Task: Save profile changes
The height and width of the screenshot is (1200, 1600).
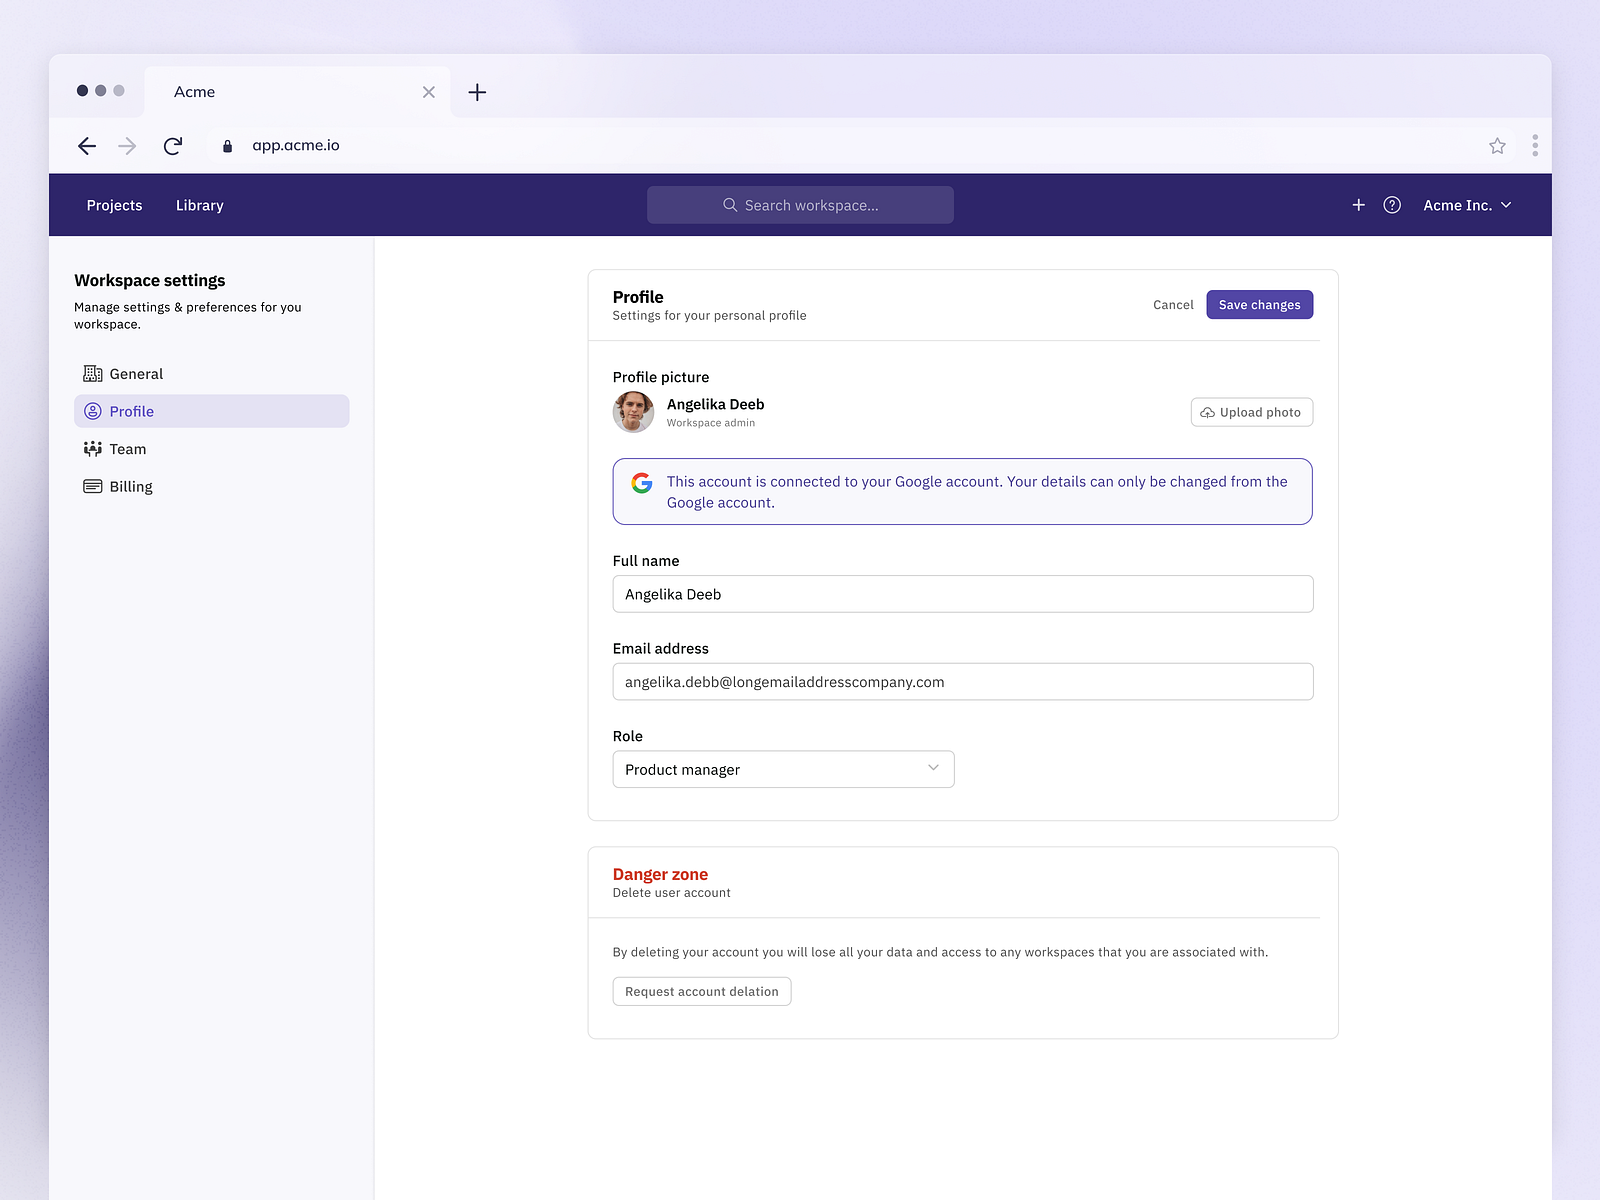Action: click(1259, 304)
